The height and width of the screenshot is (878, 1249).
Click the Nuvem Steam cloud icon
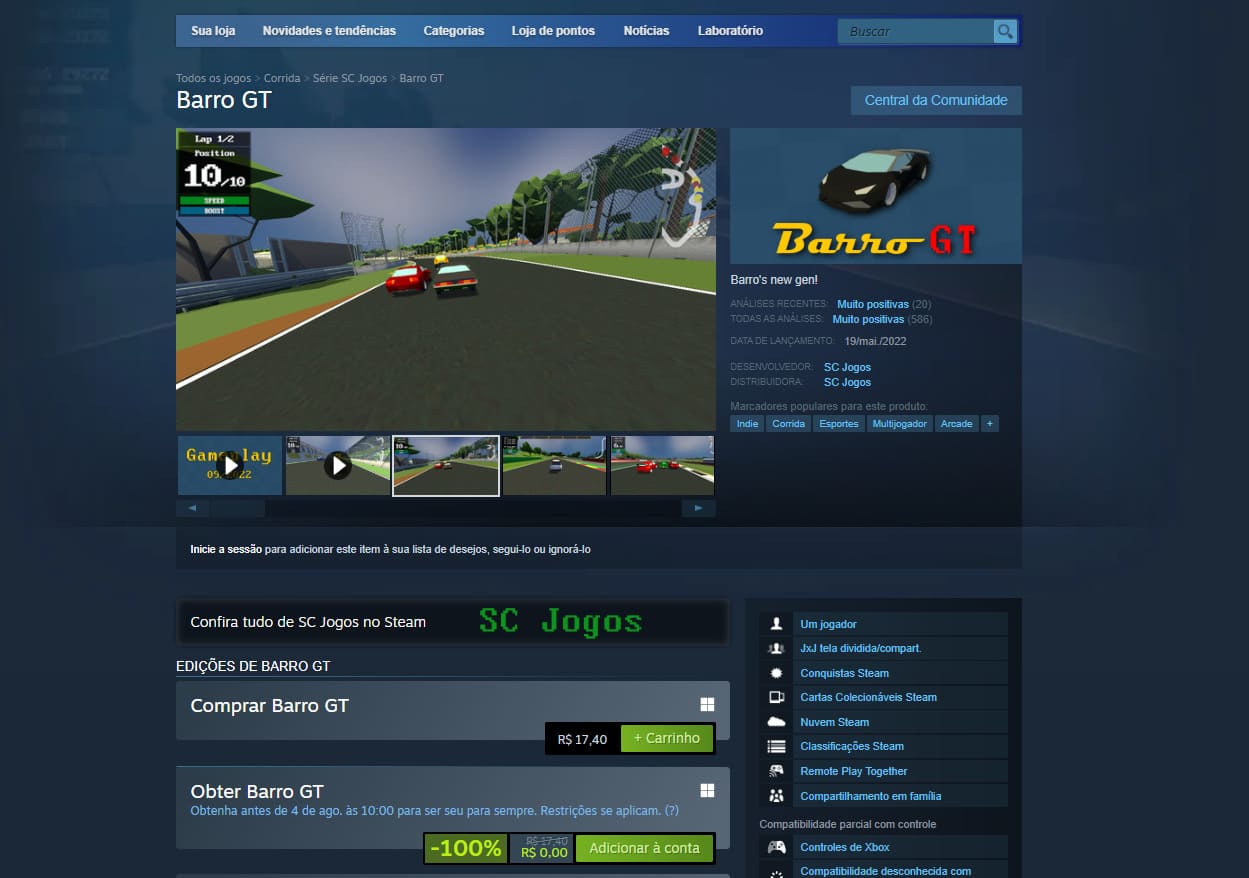coord(776,722)
